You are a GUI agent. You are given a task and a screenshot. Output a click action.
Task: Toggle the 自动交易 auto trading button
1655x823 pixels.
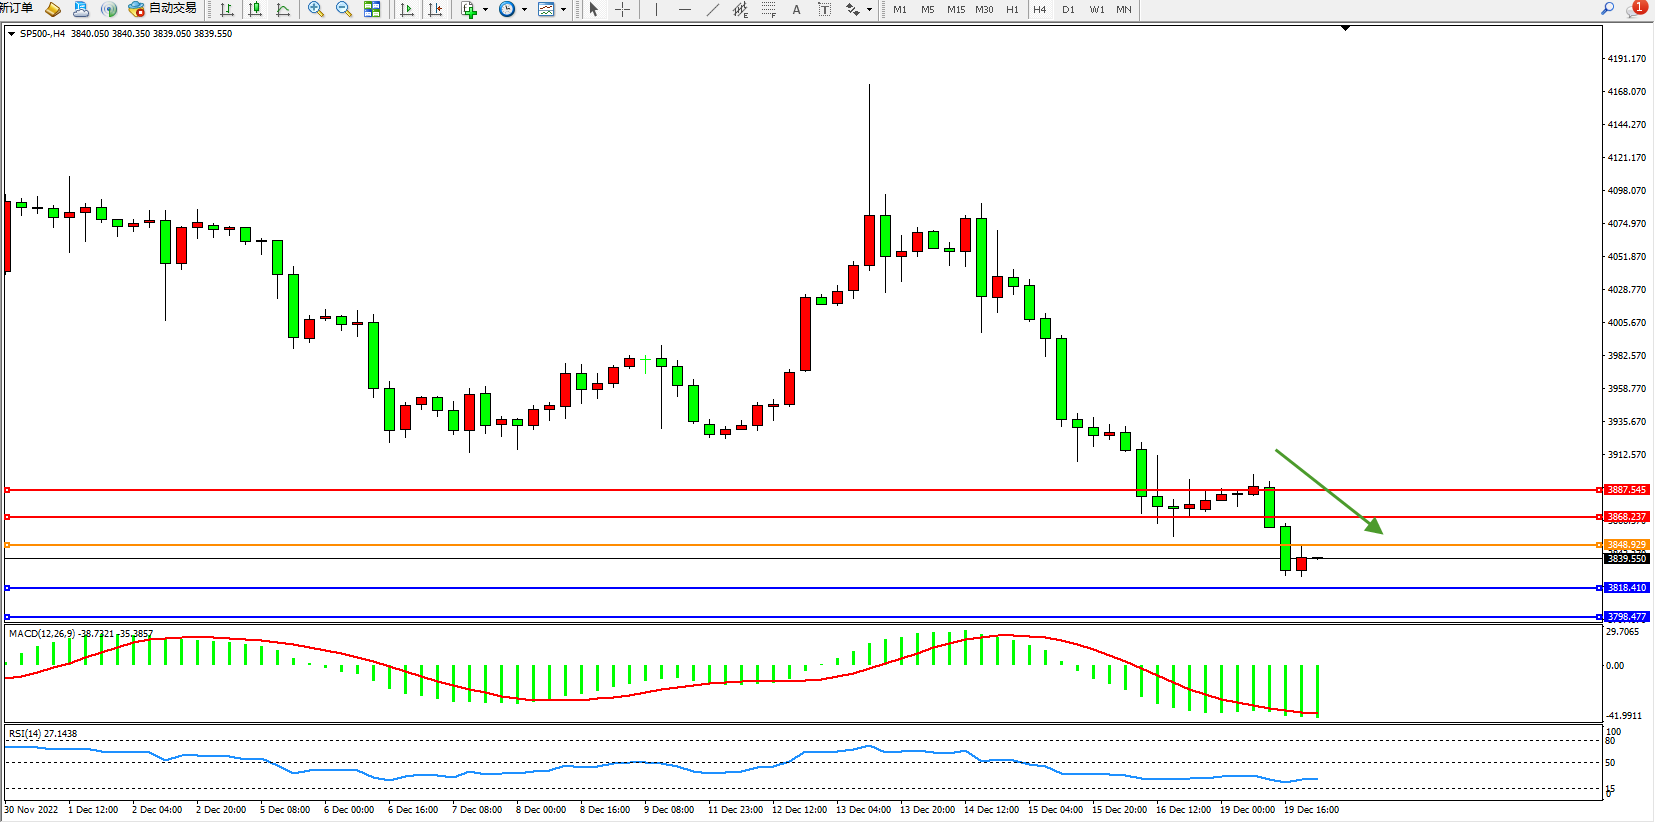tap(163, 9)
